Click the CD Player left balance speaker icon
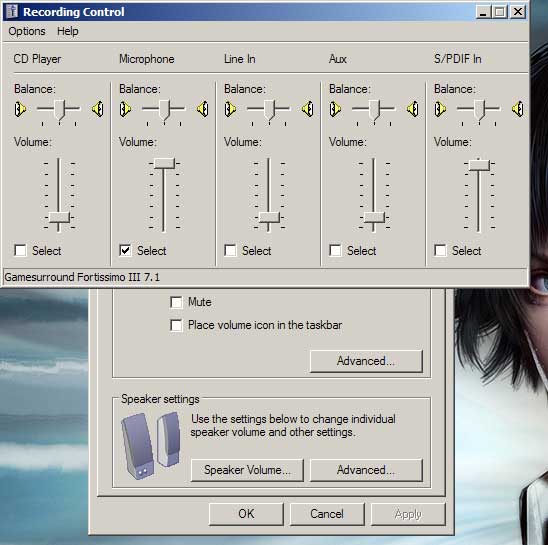This screenshot has width=548, height=545. click(x=20, y=109)
